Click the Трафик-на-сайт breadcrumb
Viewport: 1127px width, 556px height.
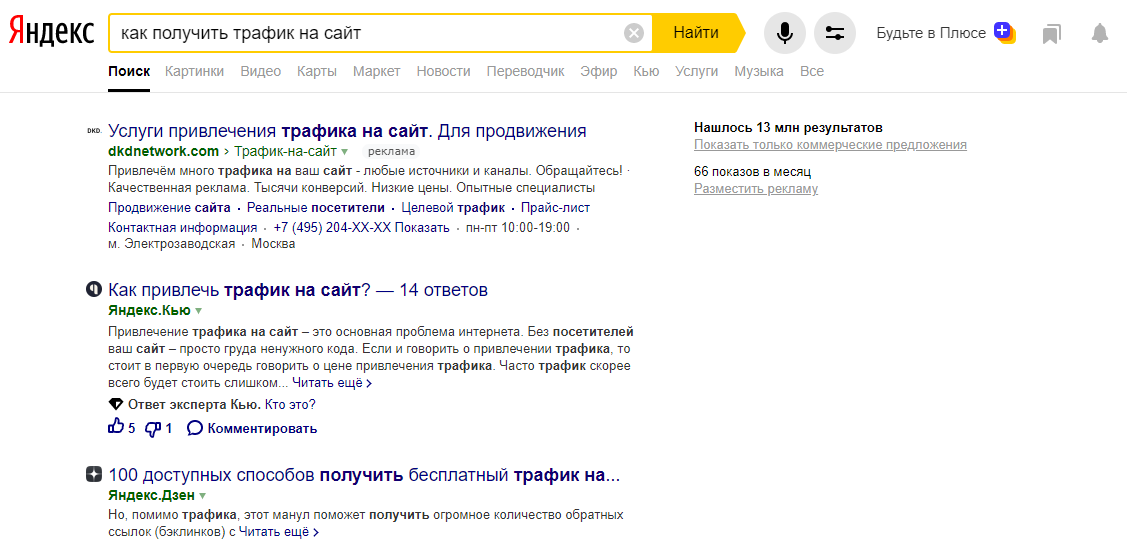click(x=285, y=152)
